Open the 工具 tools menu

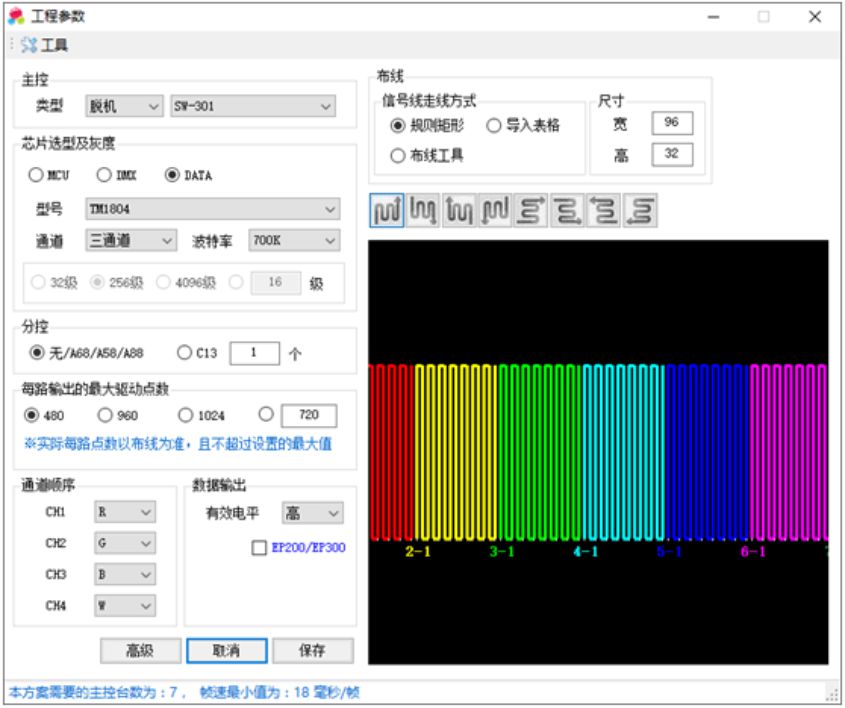pos(44,45)
